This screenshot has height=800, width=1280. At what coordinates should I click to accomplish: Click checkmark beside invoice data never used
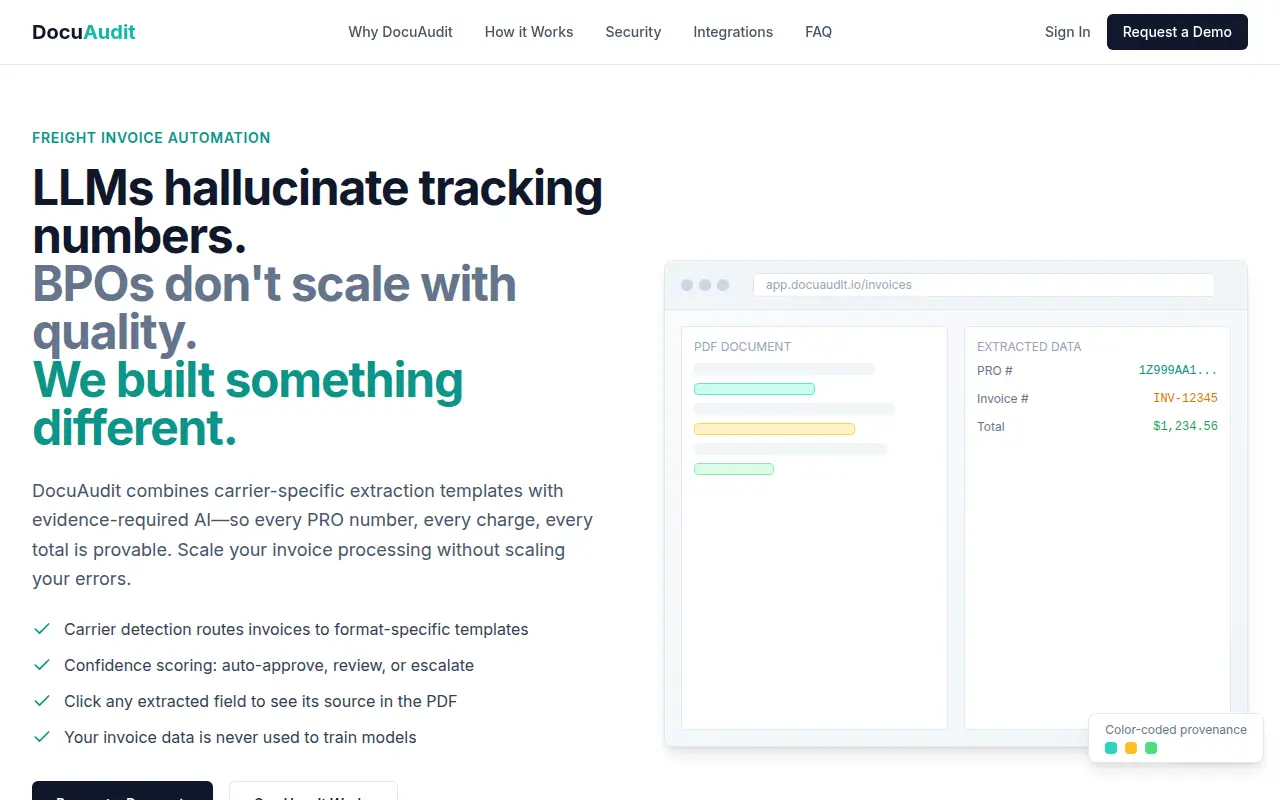42,737
